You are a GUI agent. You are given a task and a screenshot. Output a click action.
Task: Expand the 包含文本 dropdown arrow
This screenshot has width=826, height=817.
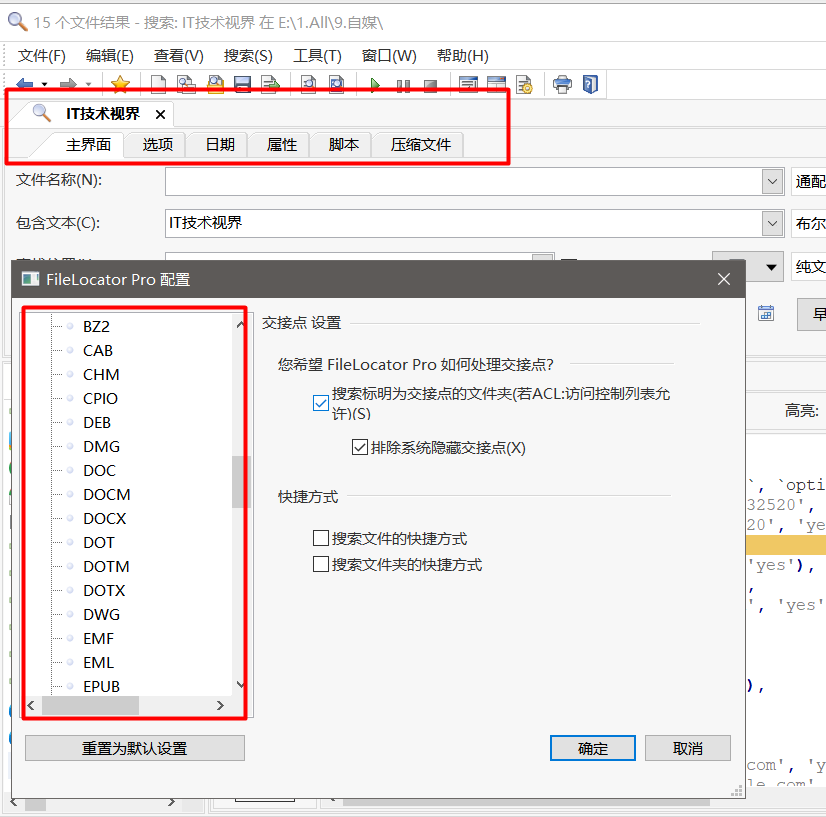pyautogui.click(x=772, y=223)
